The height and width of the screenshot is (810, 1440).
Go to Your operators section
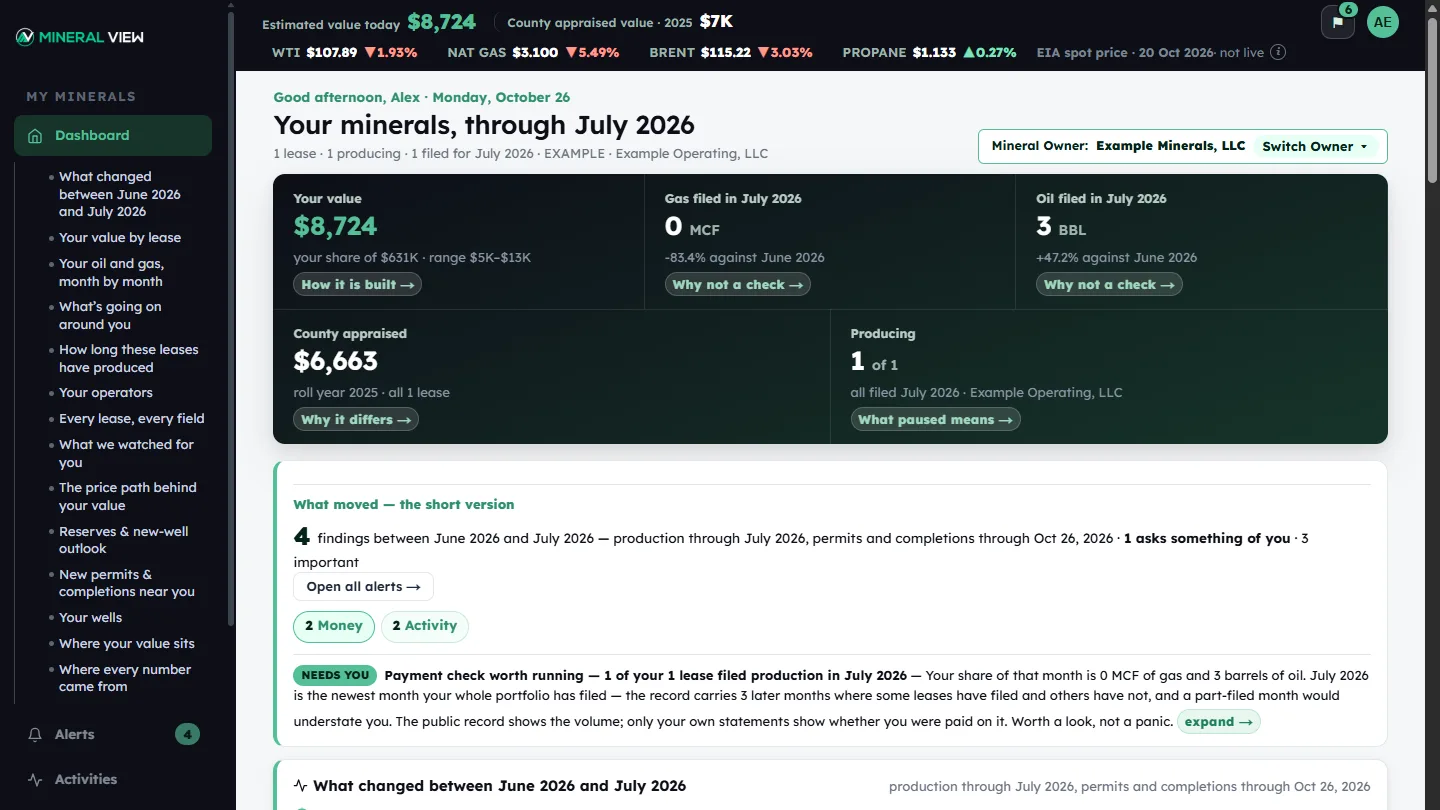(106, 393)
